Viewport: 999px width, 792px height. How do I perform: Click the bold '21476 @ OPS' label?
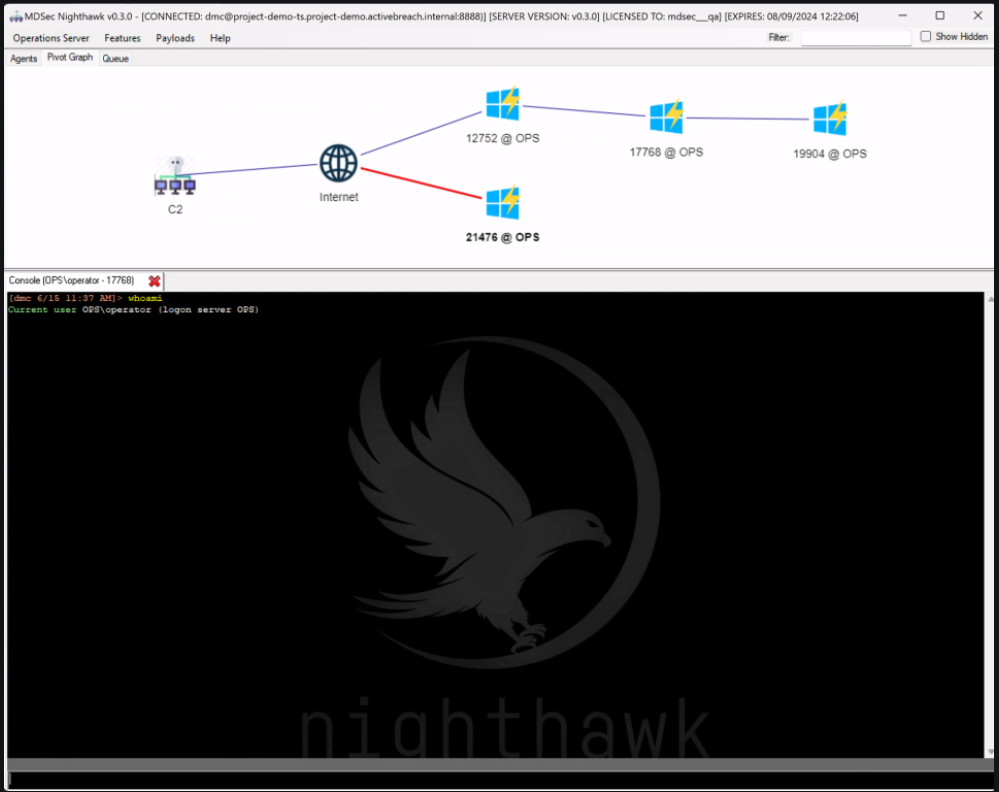coord(503,237)
